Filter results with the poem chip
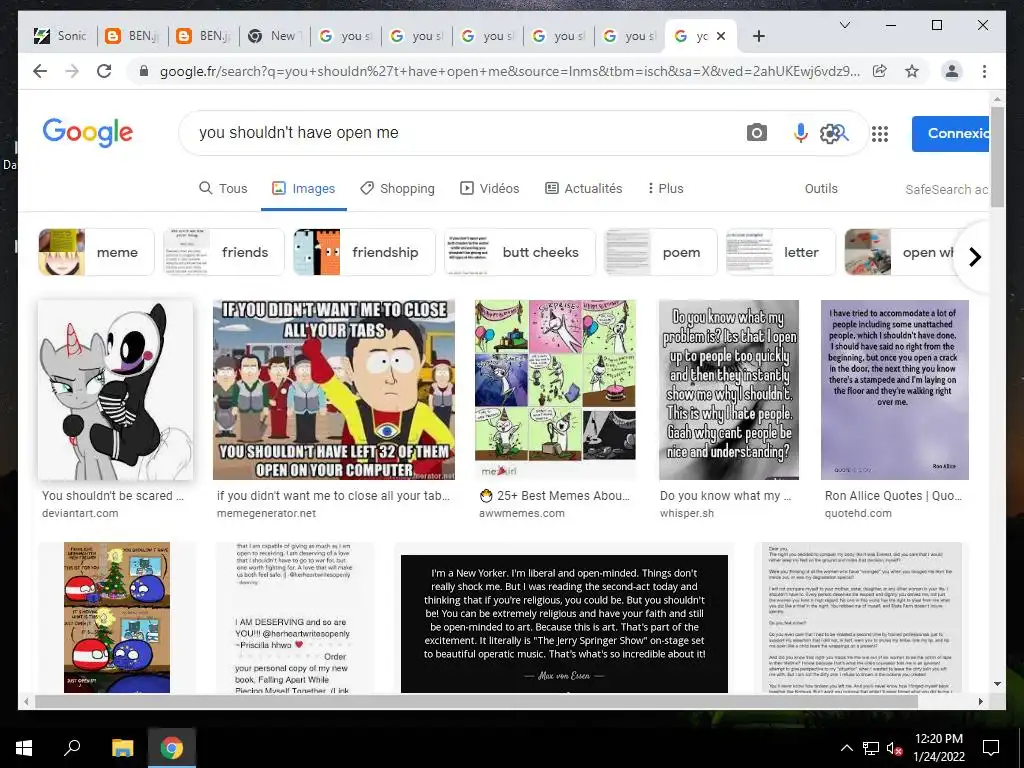 click(660, 252)
